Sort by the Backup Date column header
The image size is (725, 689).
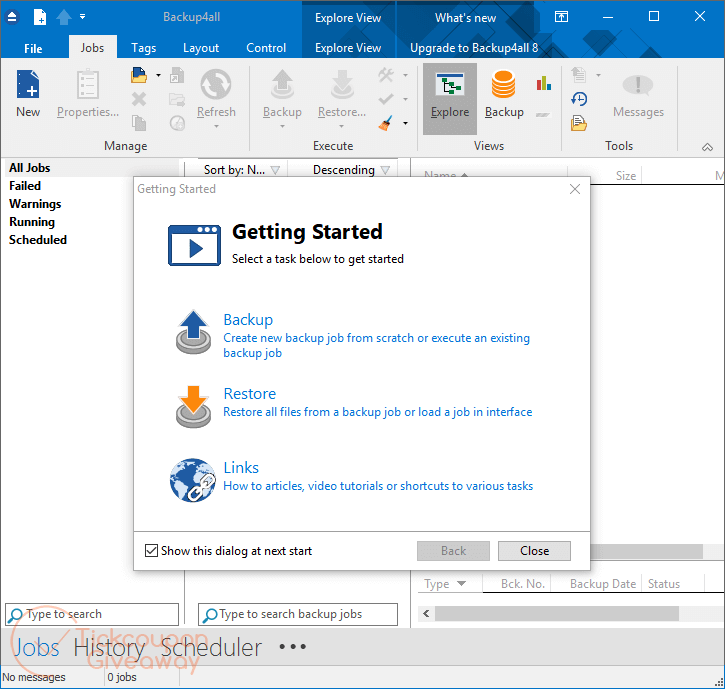coord(602,584)
